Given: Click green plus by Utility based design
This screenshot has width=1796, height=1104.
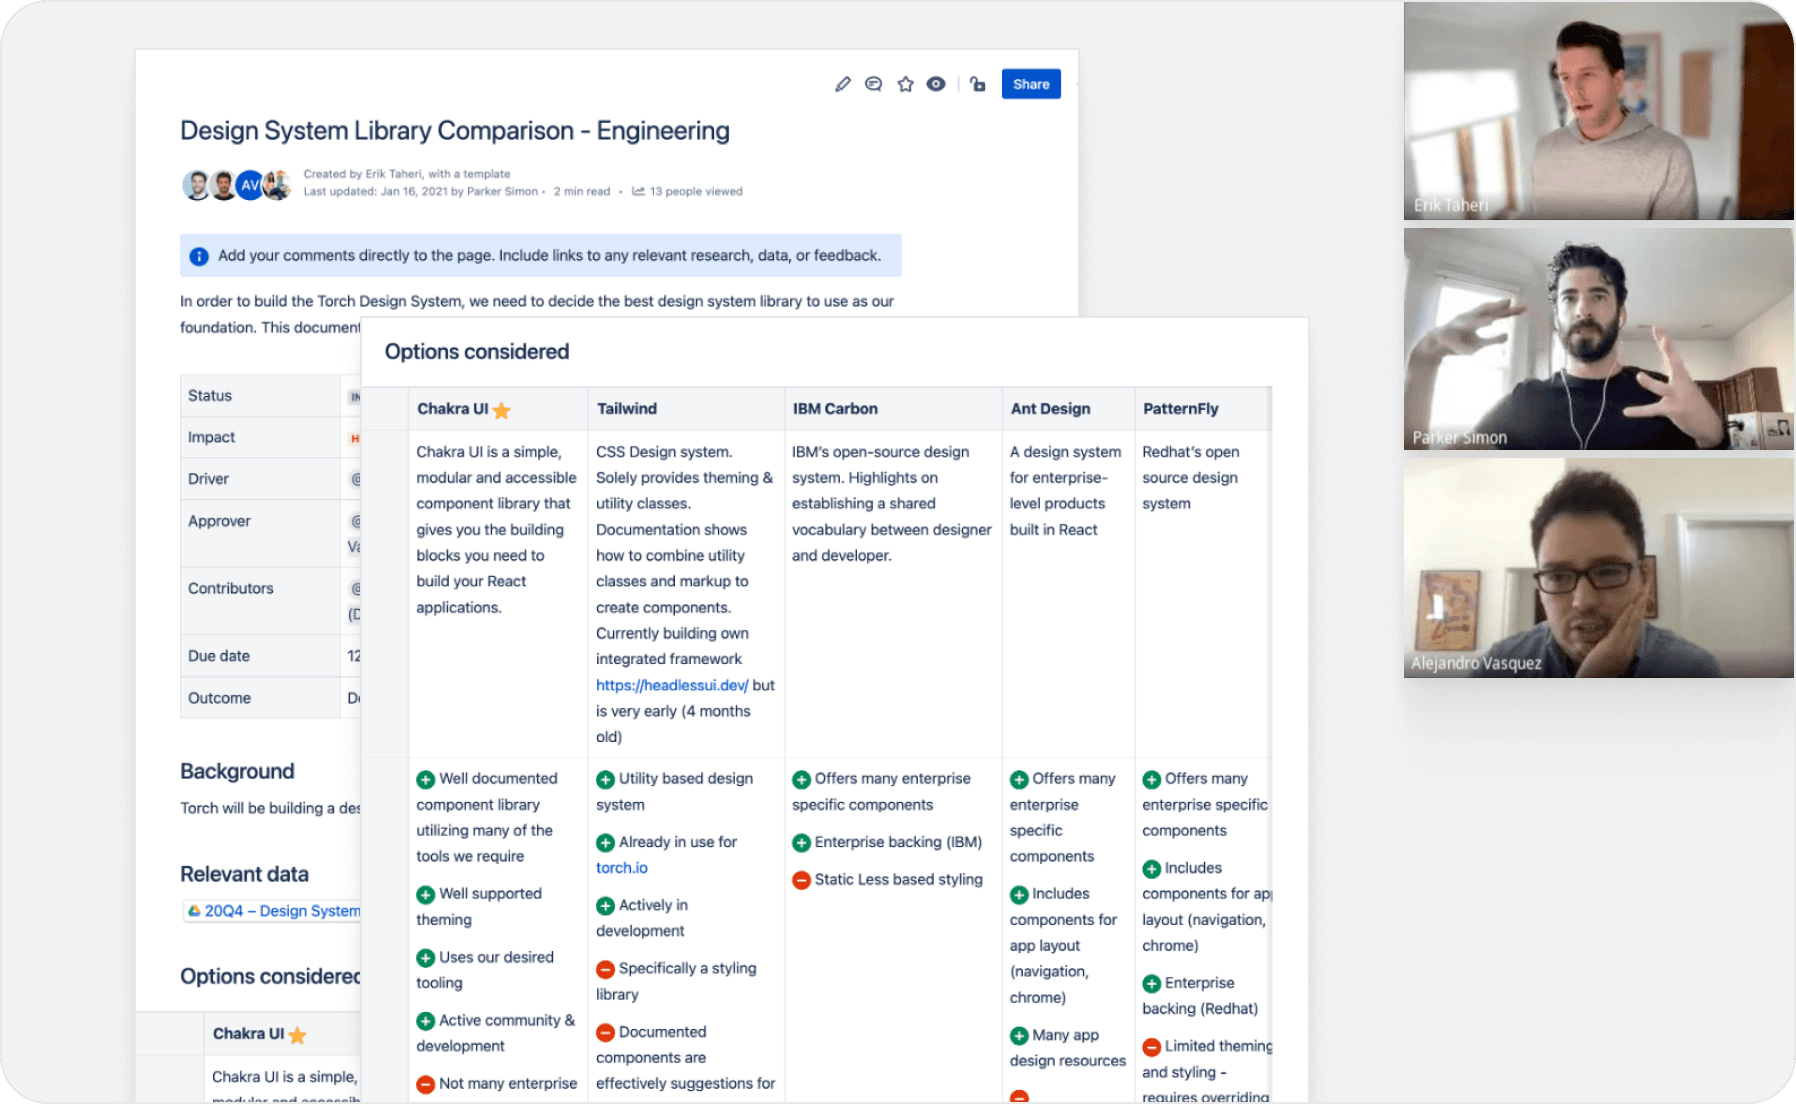Looking at the screenshot, I should click(605, 779).
